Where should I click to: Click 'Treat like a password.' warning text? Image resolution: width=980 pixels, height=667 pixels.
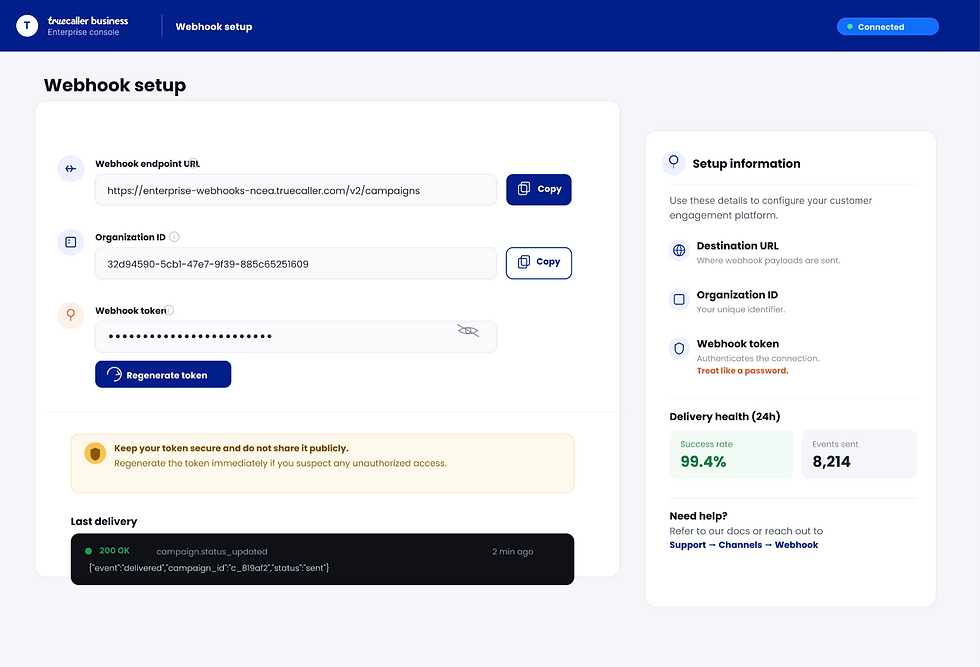[742, 371]
